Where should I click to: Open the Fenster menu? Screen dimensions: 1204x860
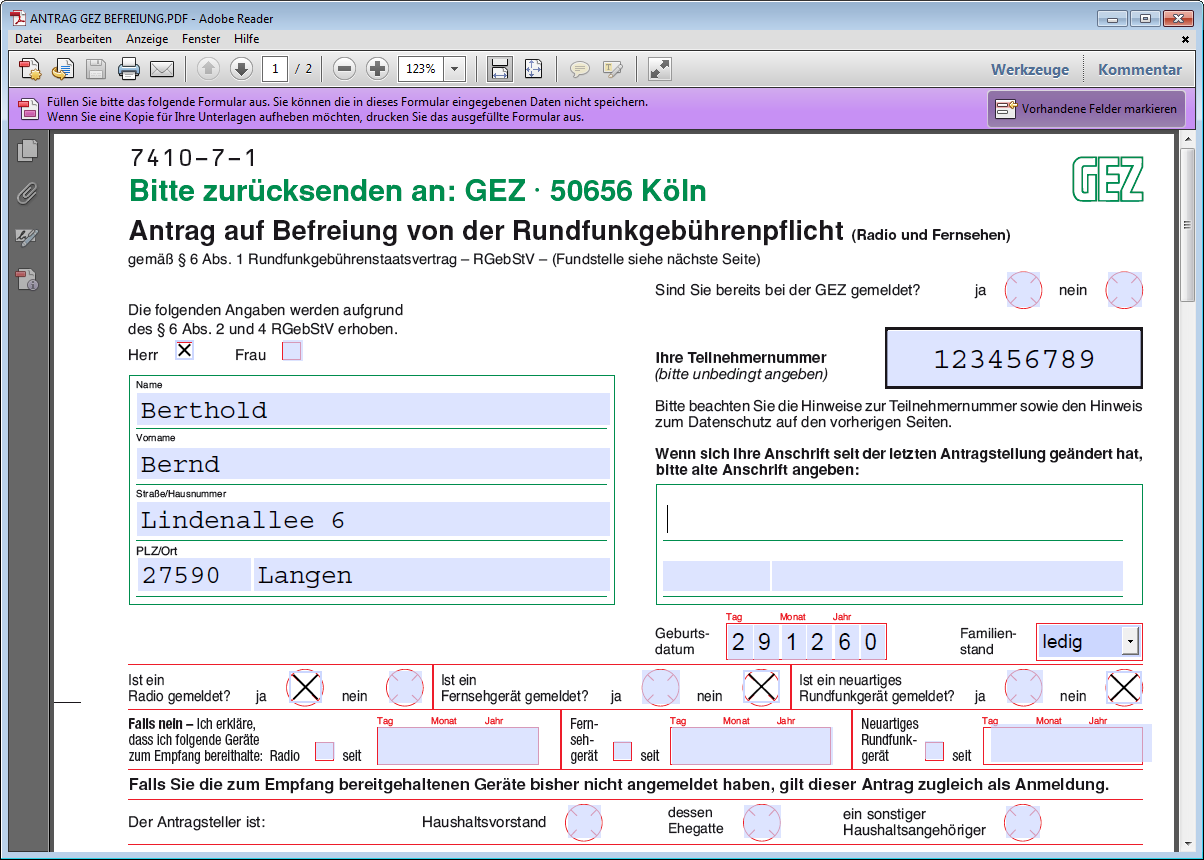(x=201, y=39)
